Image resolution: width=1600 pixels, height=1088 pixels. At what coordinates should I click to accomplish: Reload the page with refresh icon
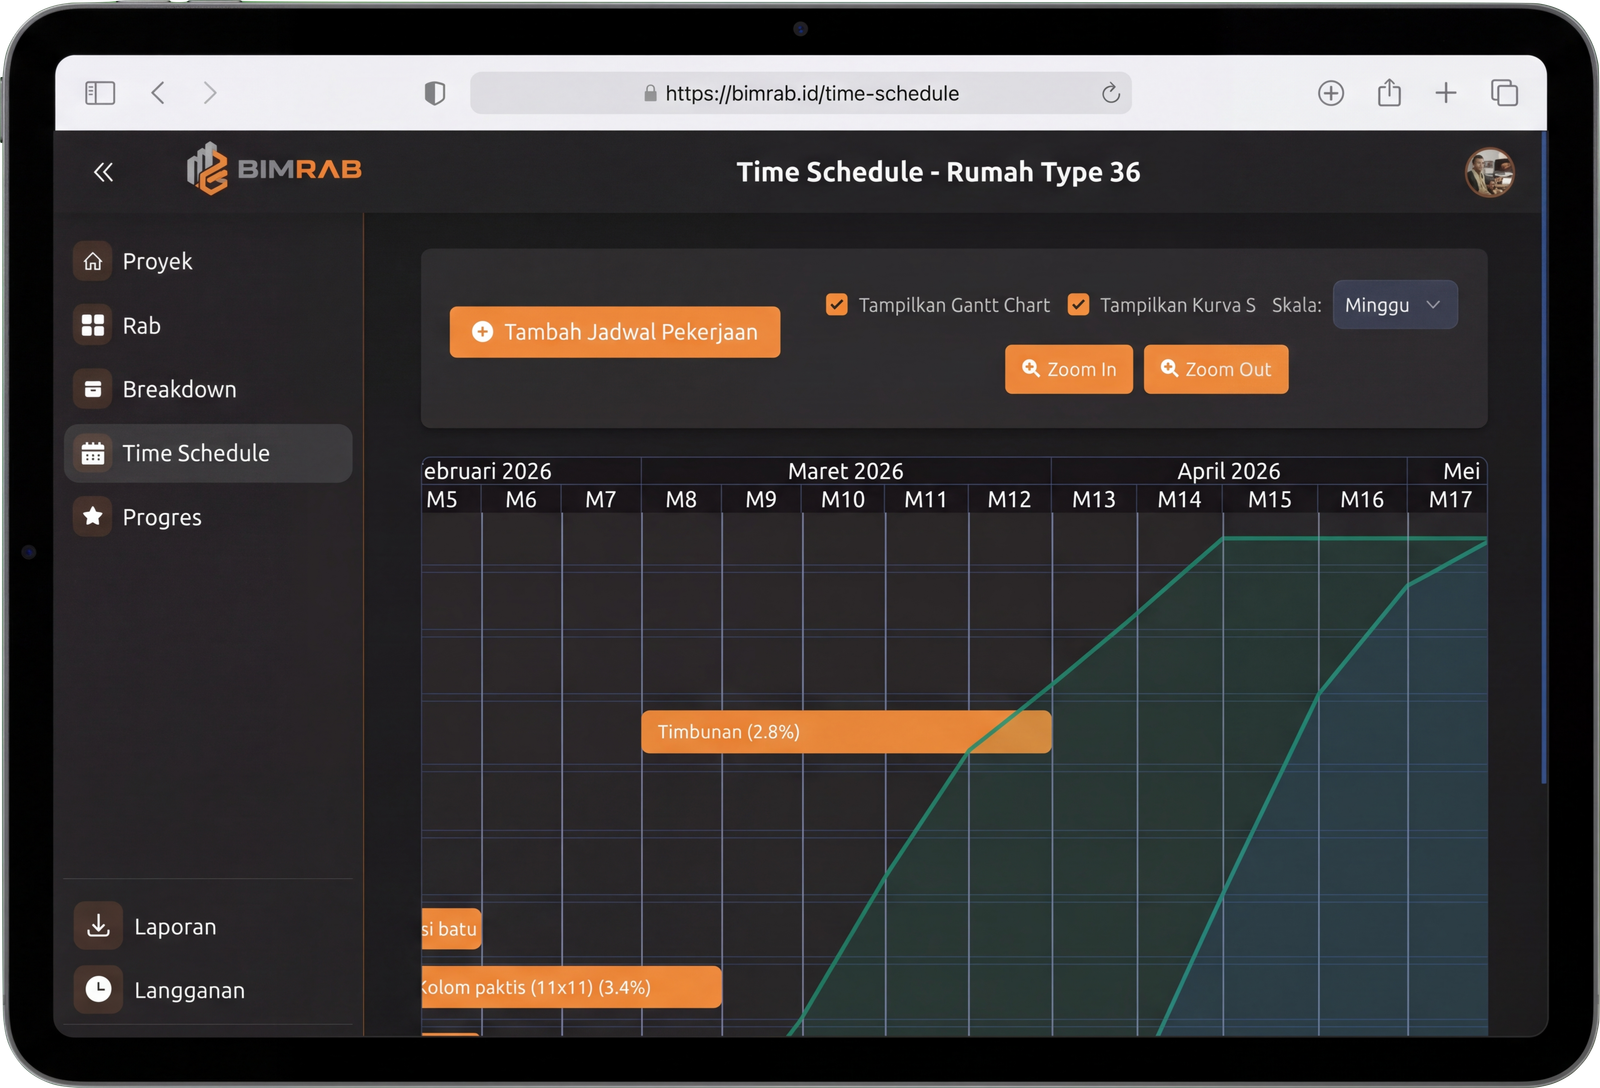click(x=1110, y=93)
